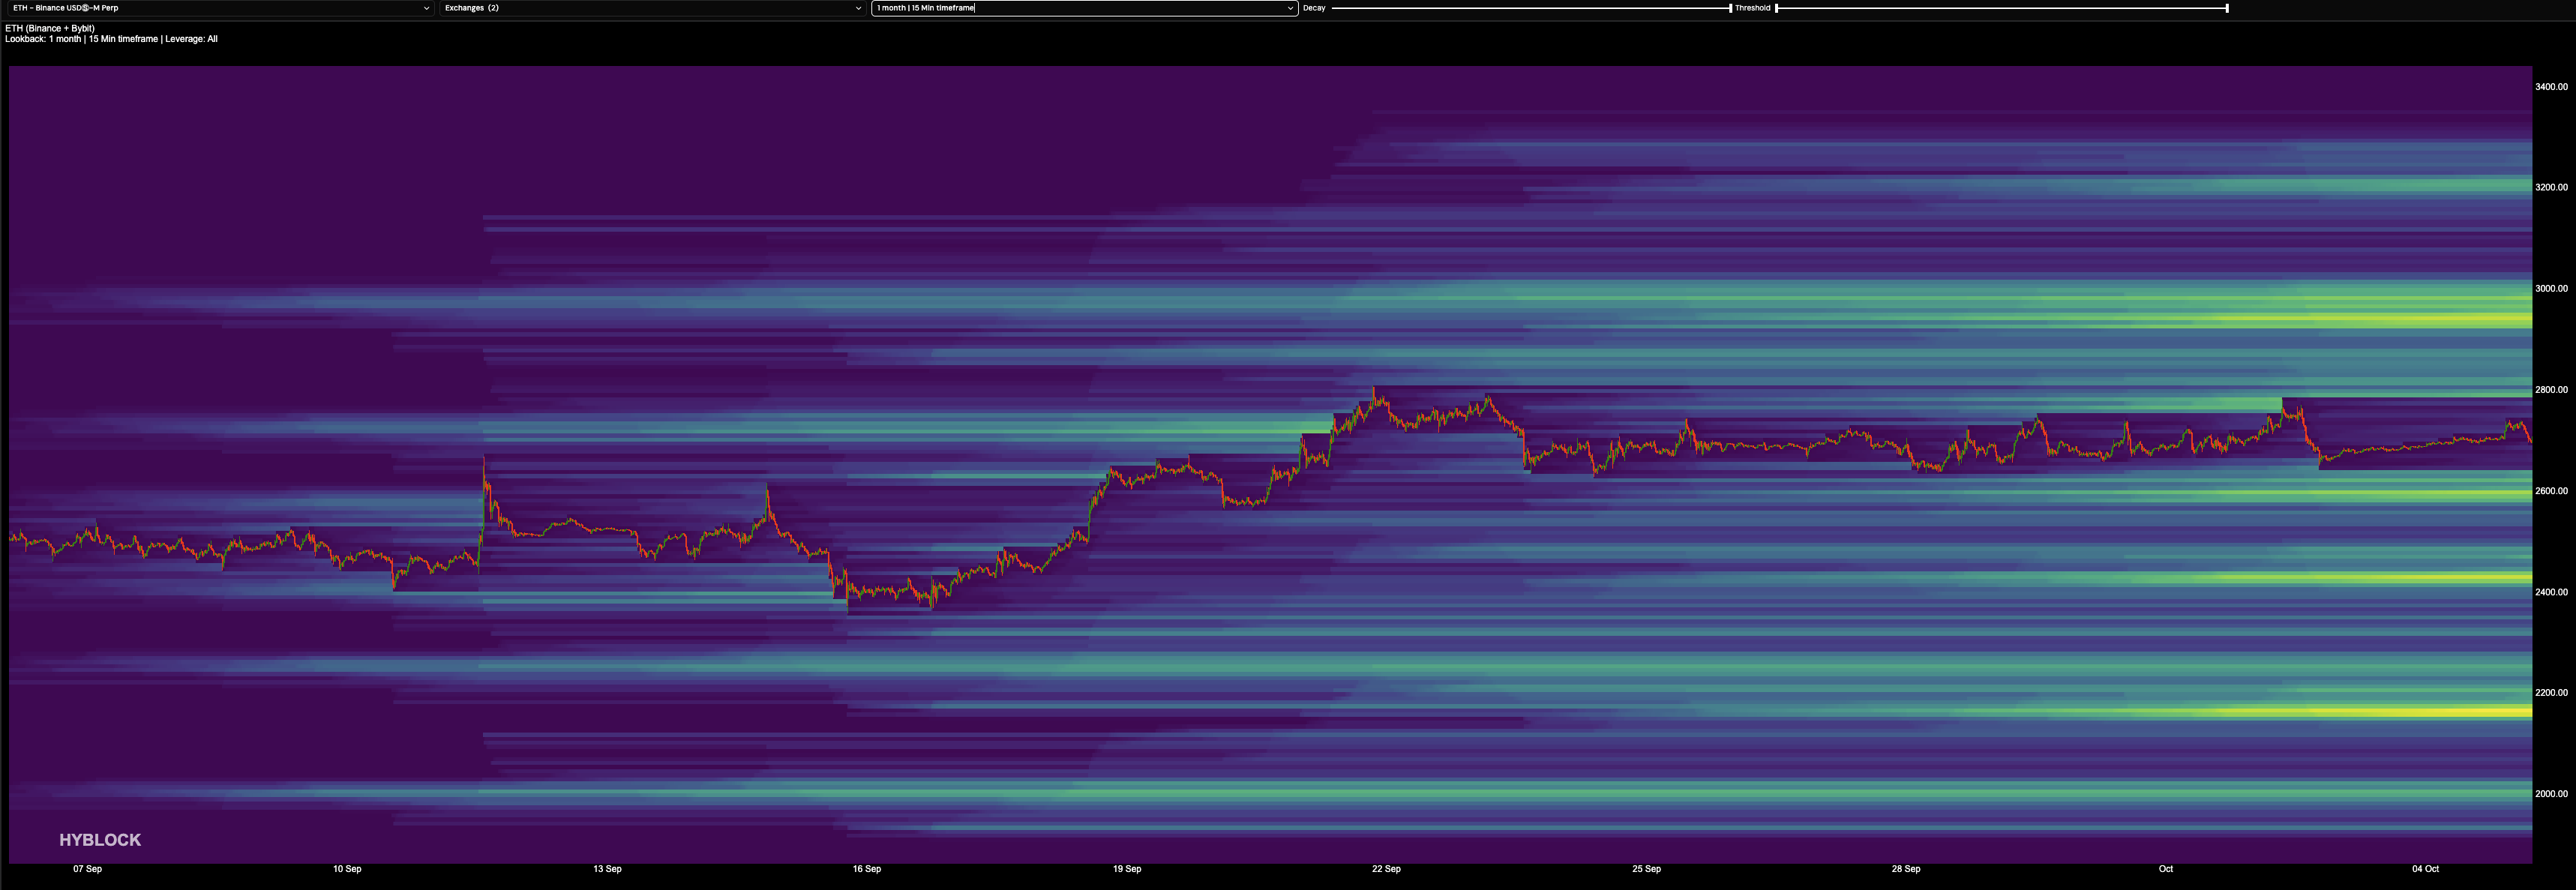
Task: Click the 28 Sep date axis label
Action: (x=1906, y=869)
